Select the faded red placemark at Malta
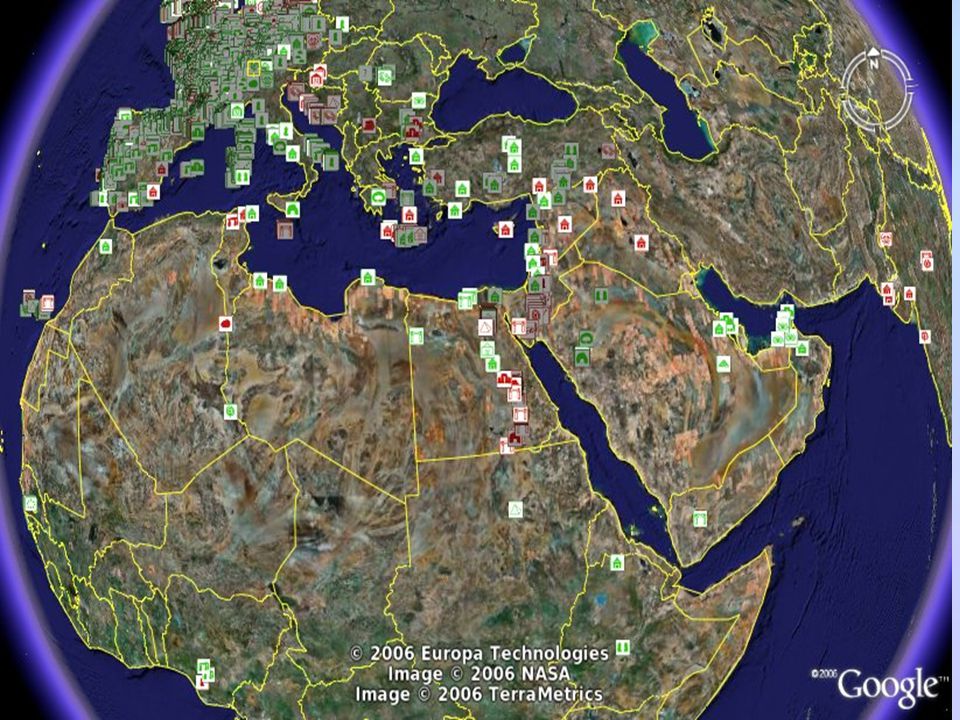The height and width of the screenshot is (720, 960). pyautogui.click(x=285, y=230)
